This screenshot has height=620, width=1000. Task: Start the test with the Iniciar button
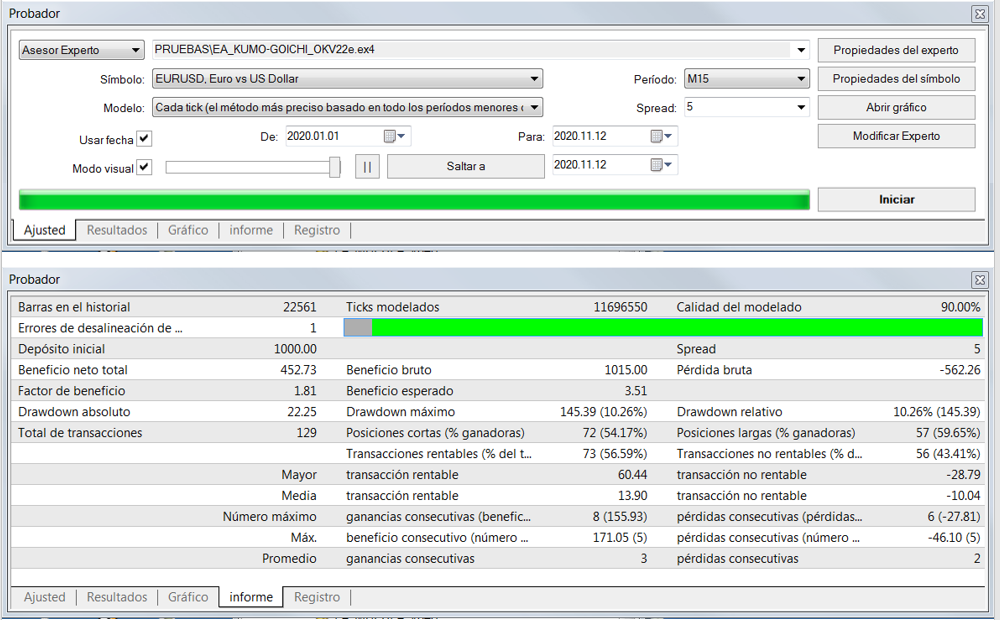[896, 200]
